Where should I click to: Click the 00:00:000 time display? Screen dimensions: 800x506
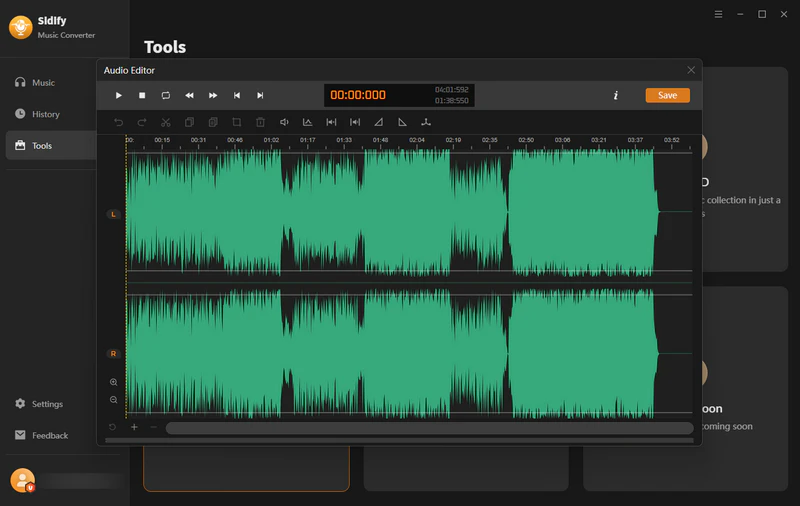click(x=358, y=95)
